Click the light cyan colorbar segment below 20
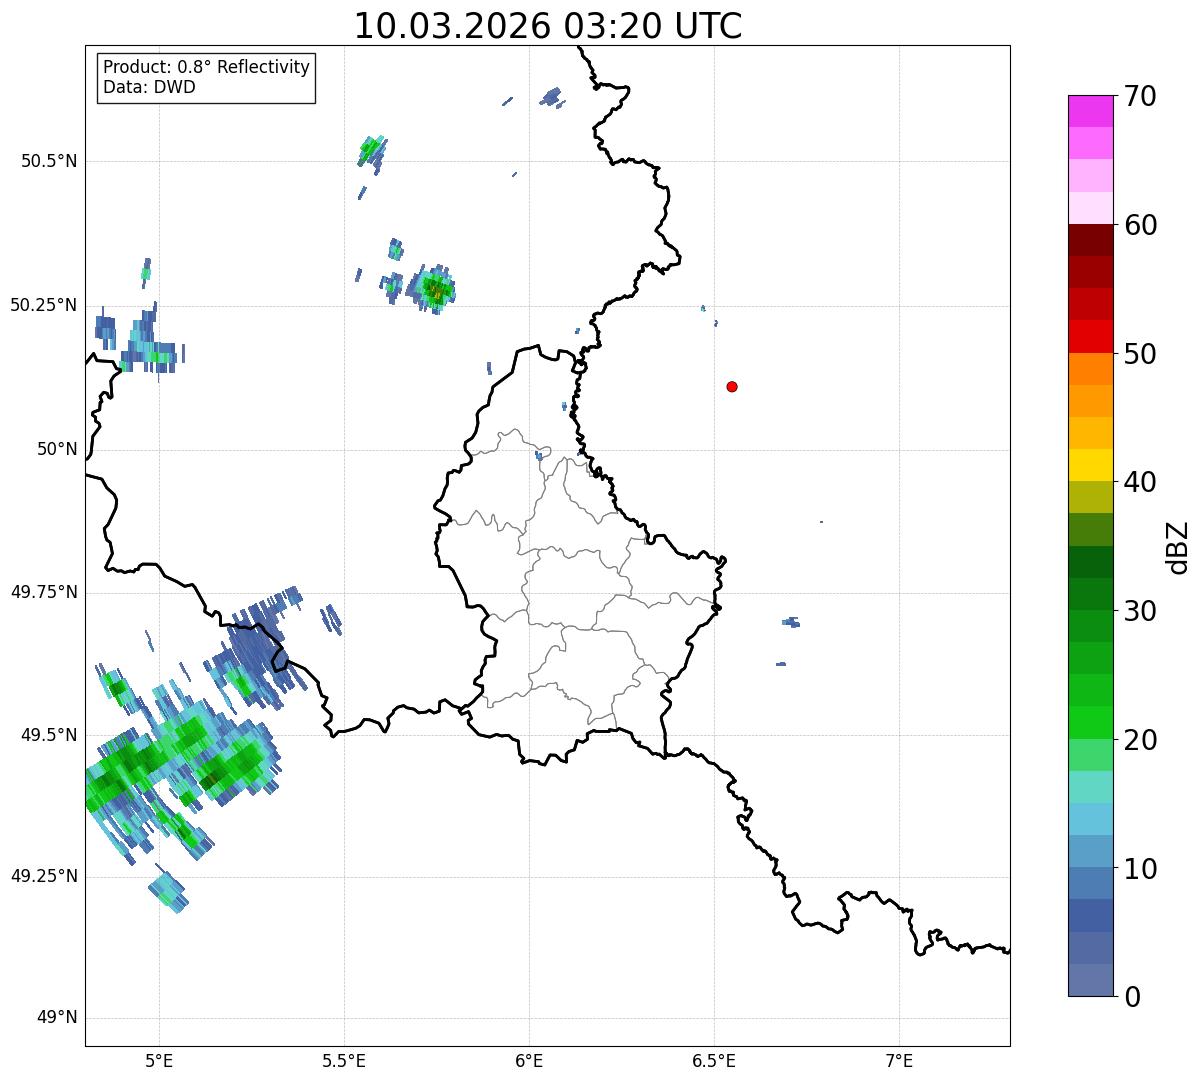This screenshot has height=1081, width=1202. click(1091, 787)
